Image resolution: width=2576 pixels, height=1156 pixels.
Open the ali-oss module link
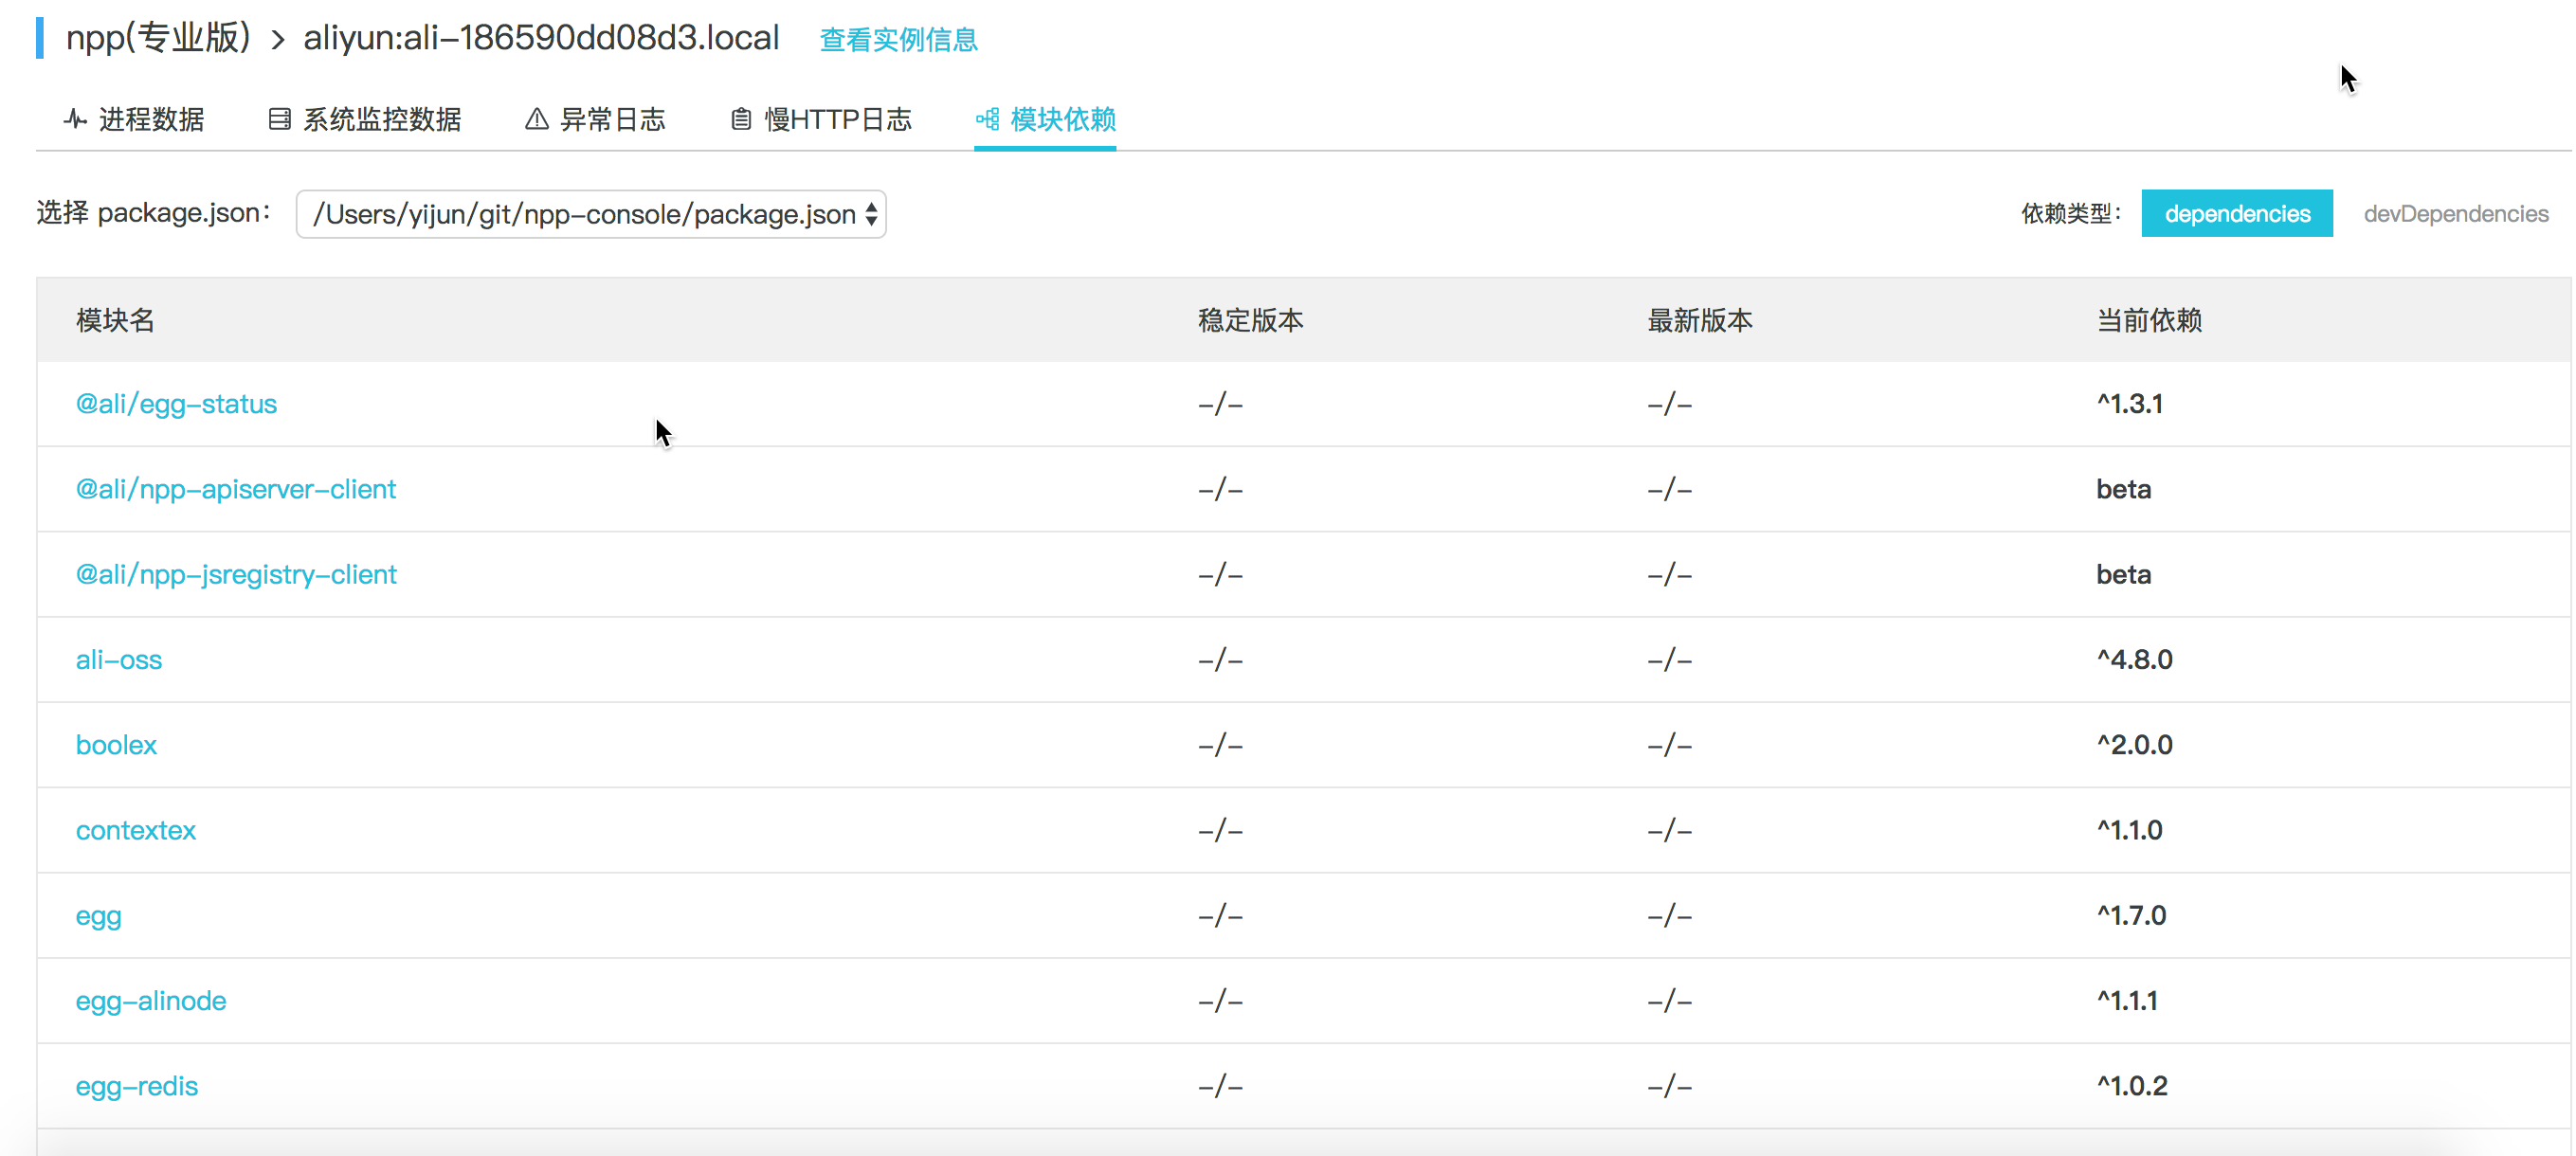pos(118,660)
